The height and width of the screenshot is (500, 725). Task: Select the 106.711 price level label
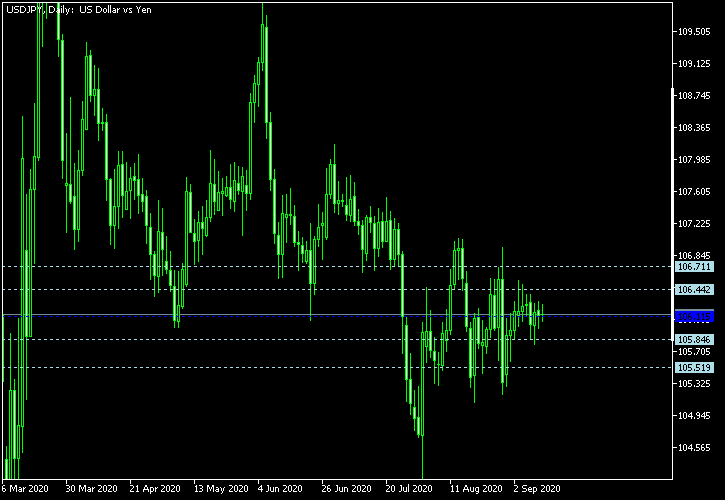tap(694, 266)
